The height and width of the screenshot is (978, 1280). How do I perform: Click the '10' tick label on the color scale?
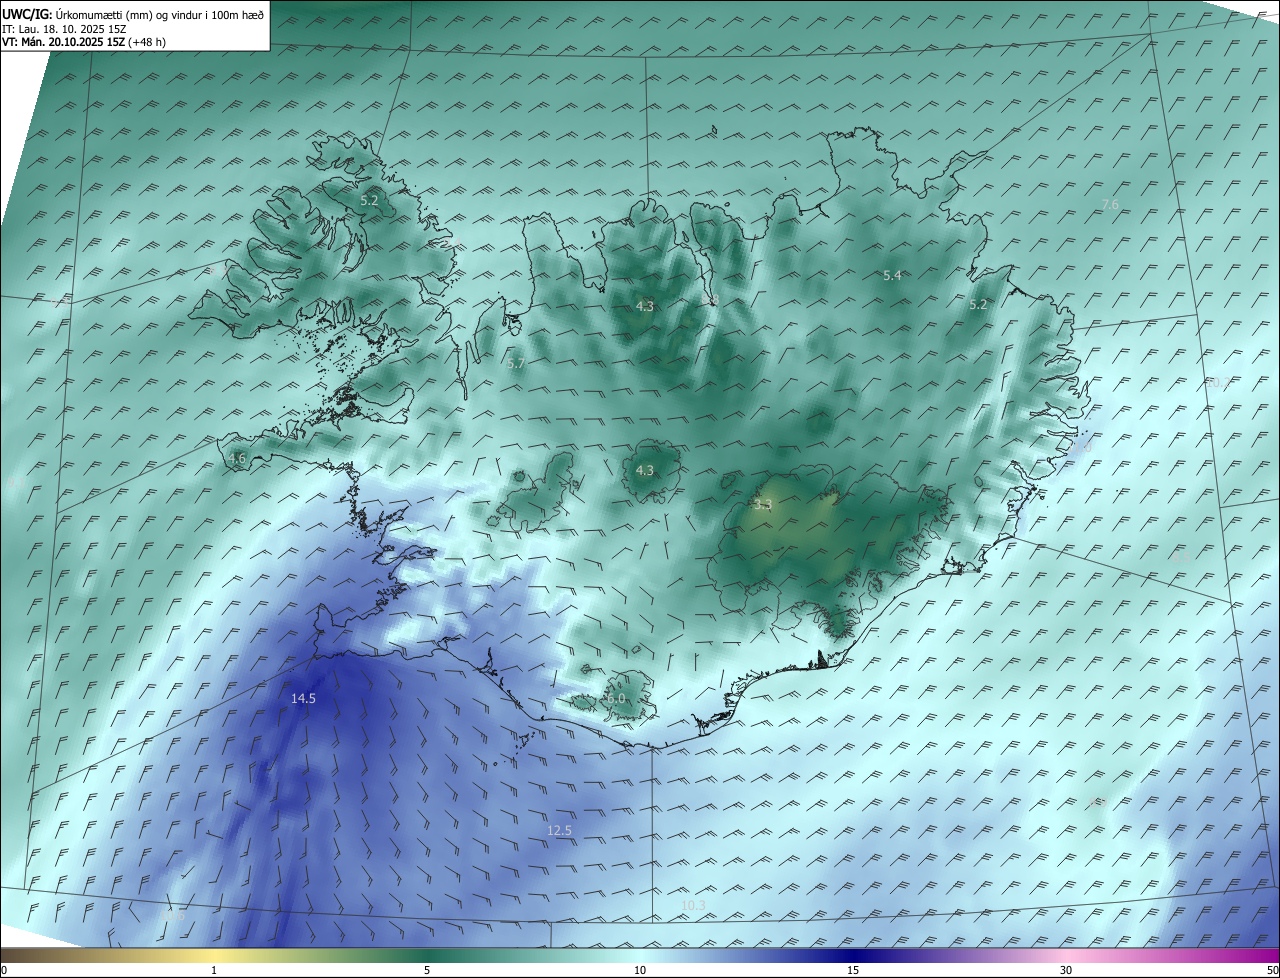click(x=640, y=970)
